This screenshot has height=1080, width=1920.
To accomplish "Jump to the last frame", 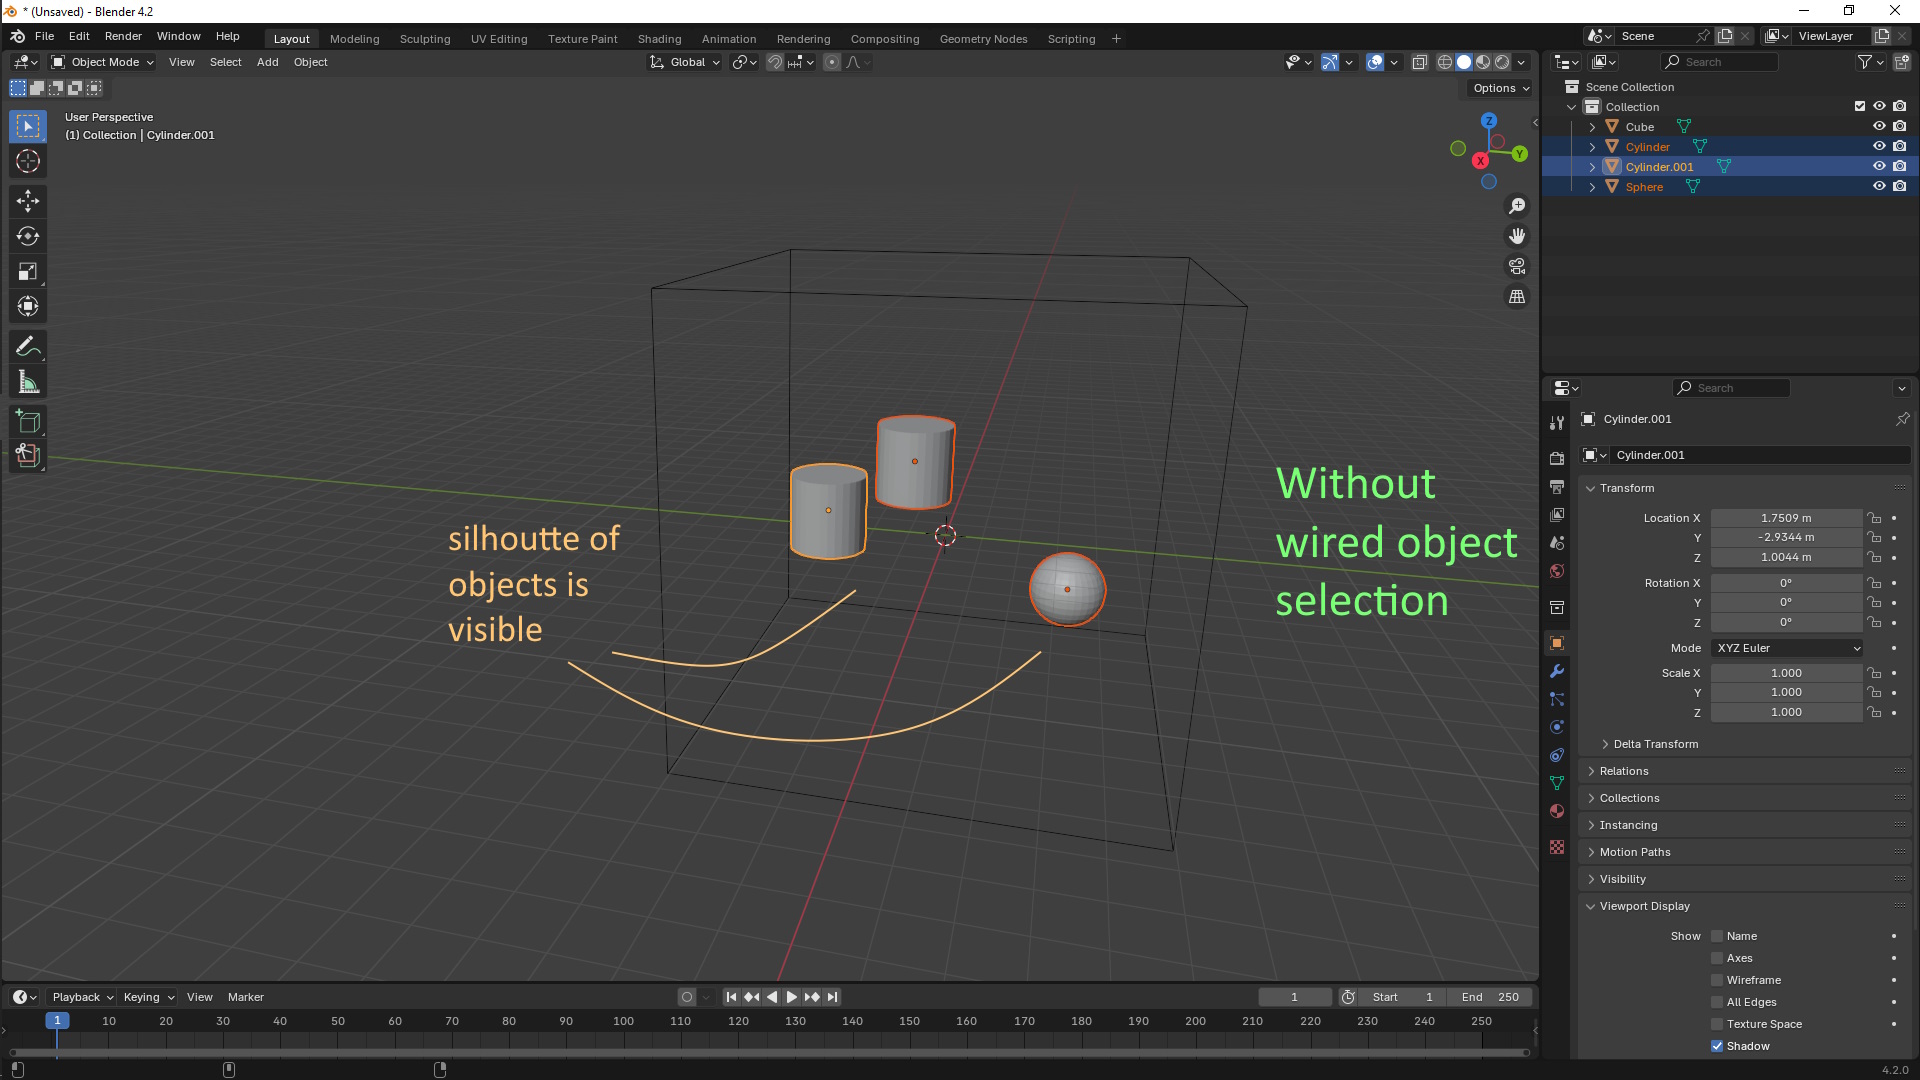I will [x=832, y=997].
